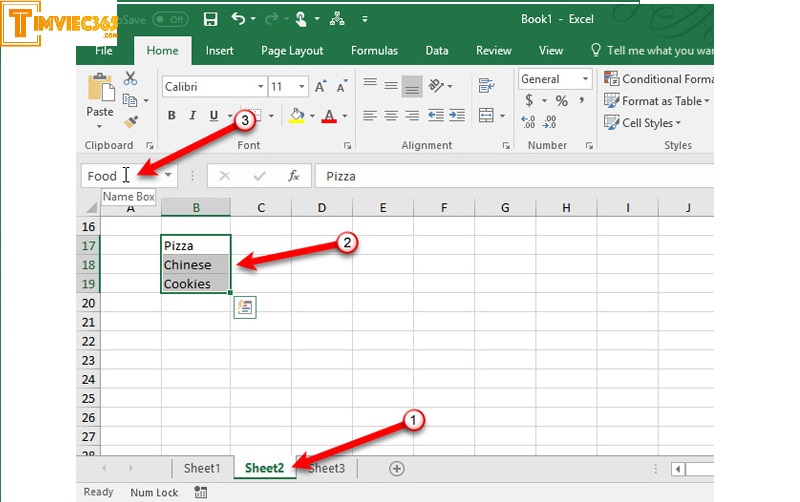
Task: Open the Calibri font name dropdown
Action: 261,87
